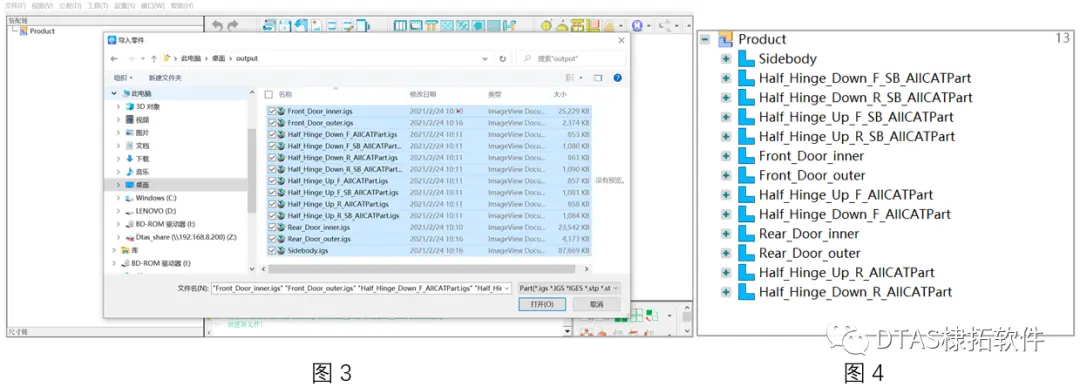Click the change view layout icon
The height and width of the screenshot is (387, 1080).
pos(570,78)
